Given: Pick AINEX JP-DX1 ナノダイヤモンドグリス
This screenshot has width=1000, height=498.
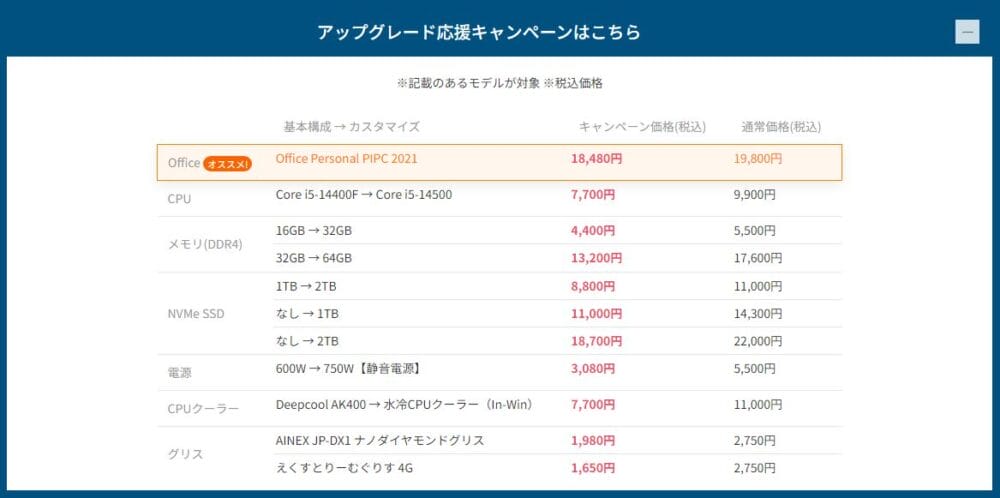Looking at the screenshot, I should click(x=379, y=441).
